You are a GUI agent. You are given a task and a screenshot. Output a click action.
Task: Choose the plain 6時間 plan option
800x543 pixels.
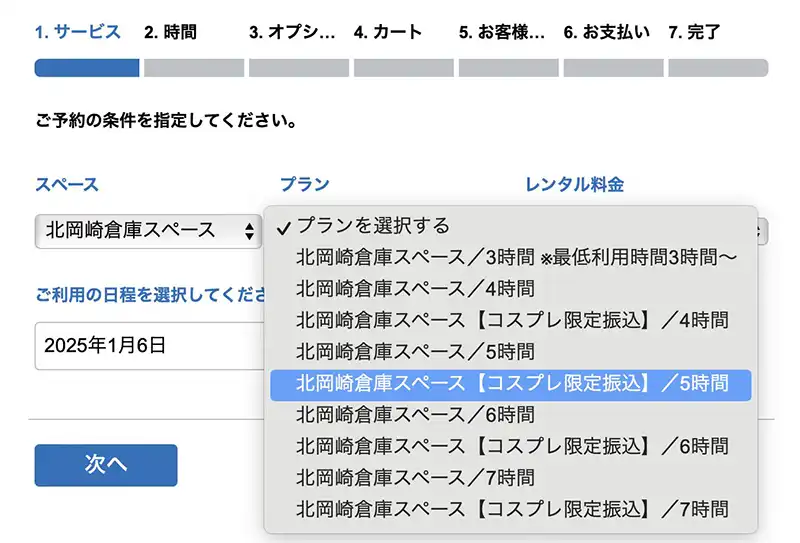pyautogui.click(x=415, y=414)
